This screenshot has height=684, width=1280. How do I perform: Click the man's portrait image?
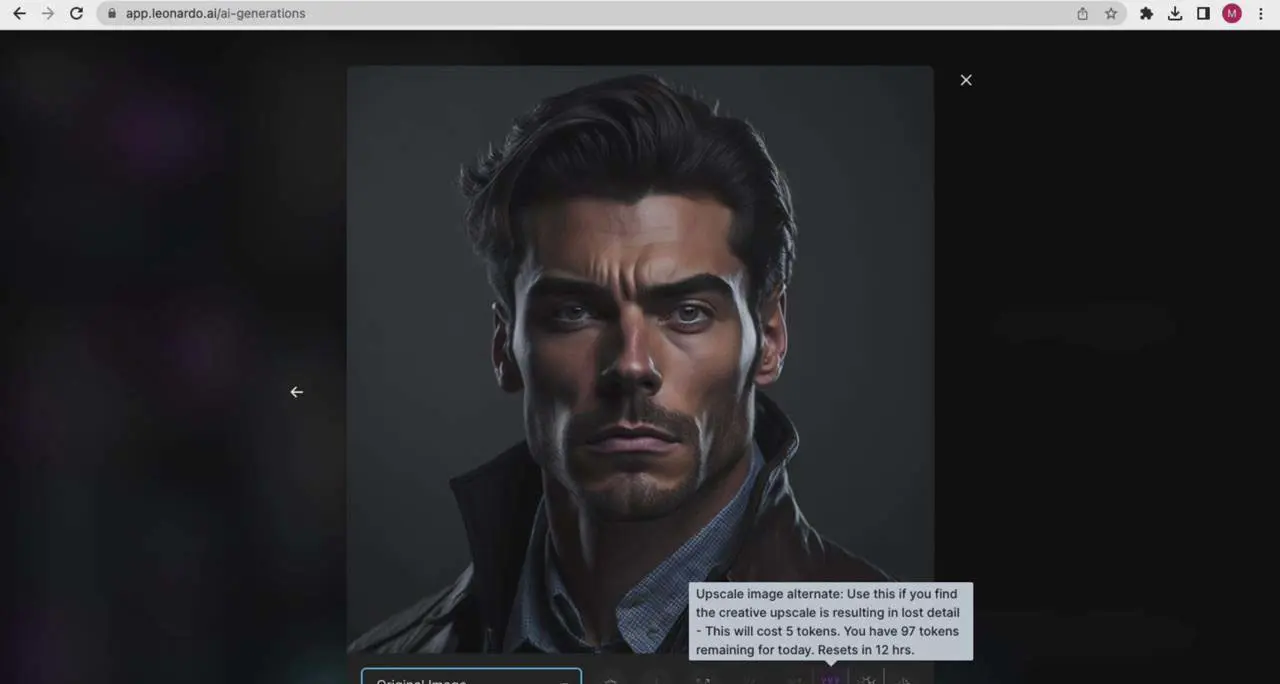[x=640, y=350]
